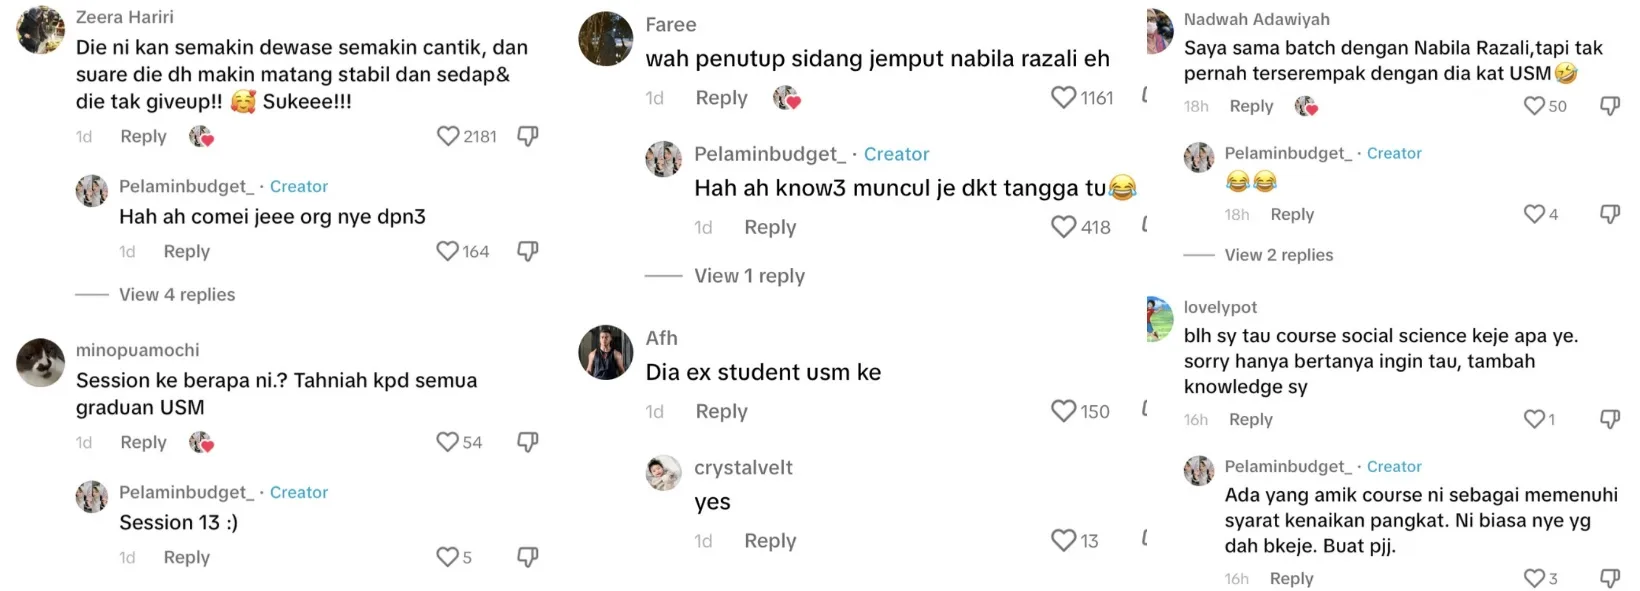Screen dimensions: 1640x591
Task: Expand 'View 1 reply' under Faree's thread
Action: [x=749, y=276]
